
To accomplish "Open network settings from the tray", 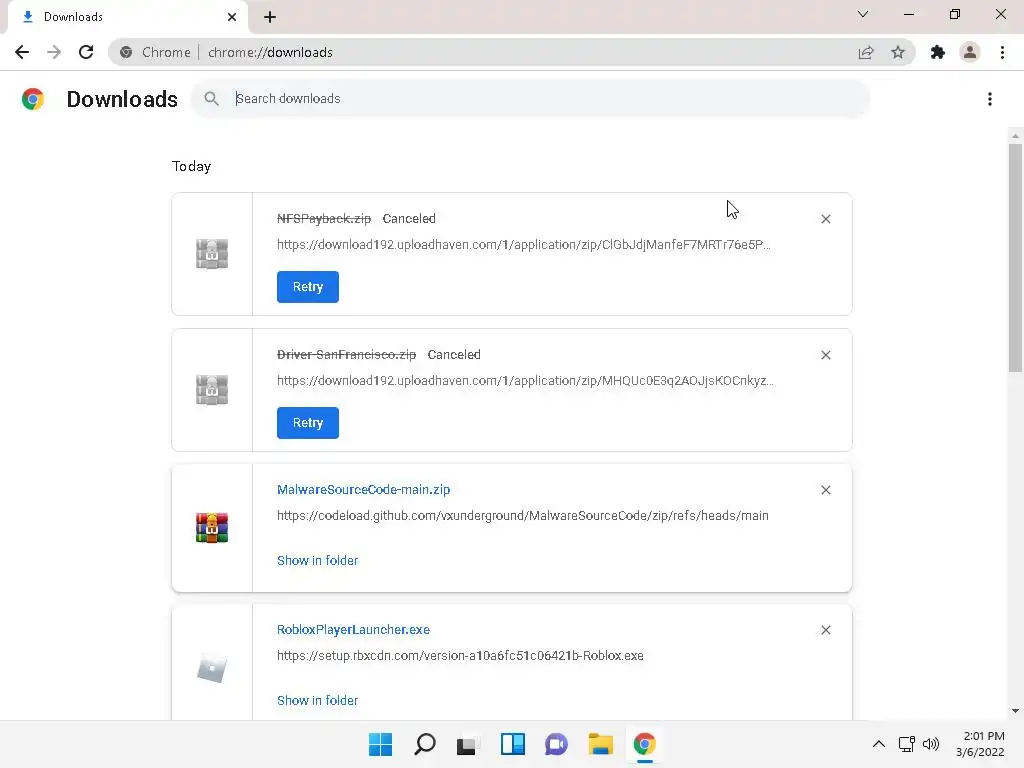I will tap(906, 744).
